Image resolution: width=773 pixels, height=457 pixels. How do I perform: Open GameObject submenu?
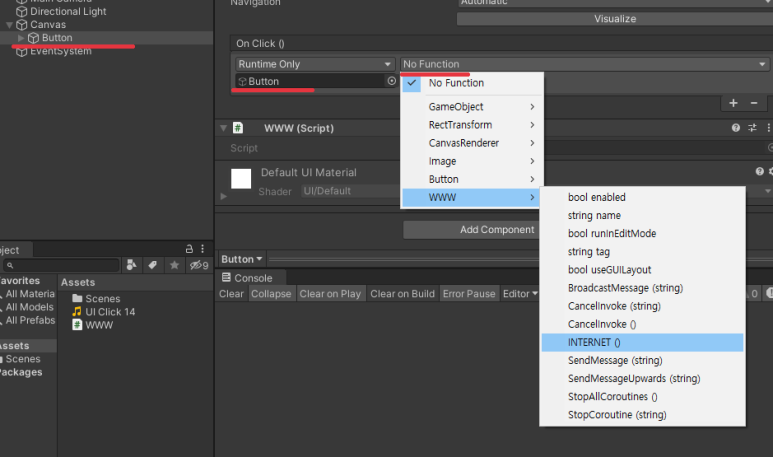(472, 106)
